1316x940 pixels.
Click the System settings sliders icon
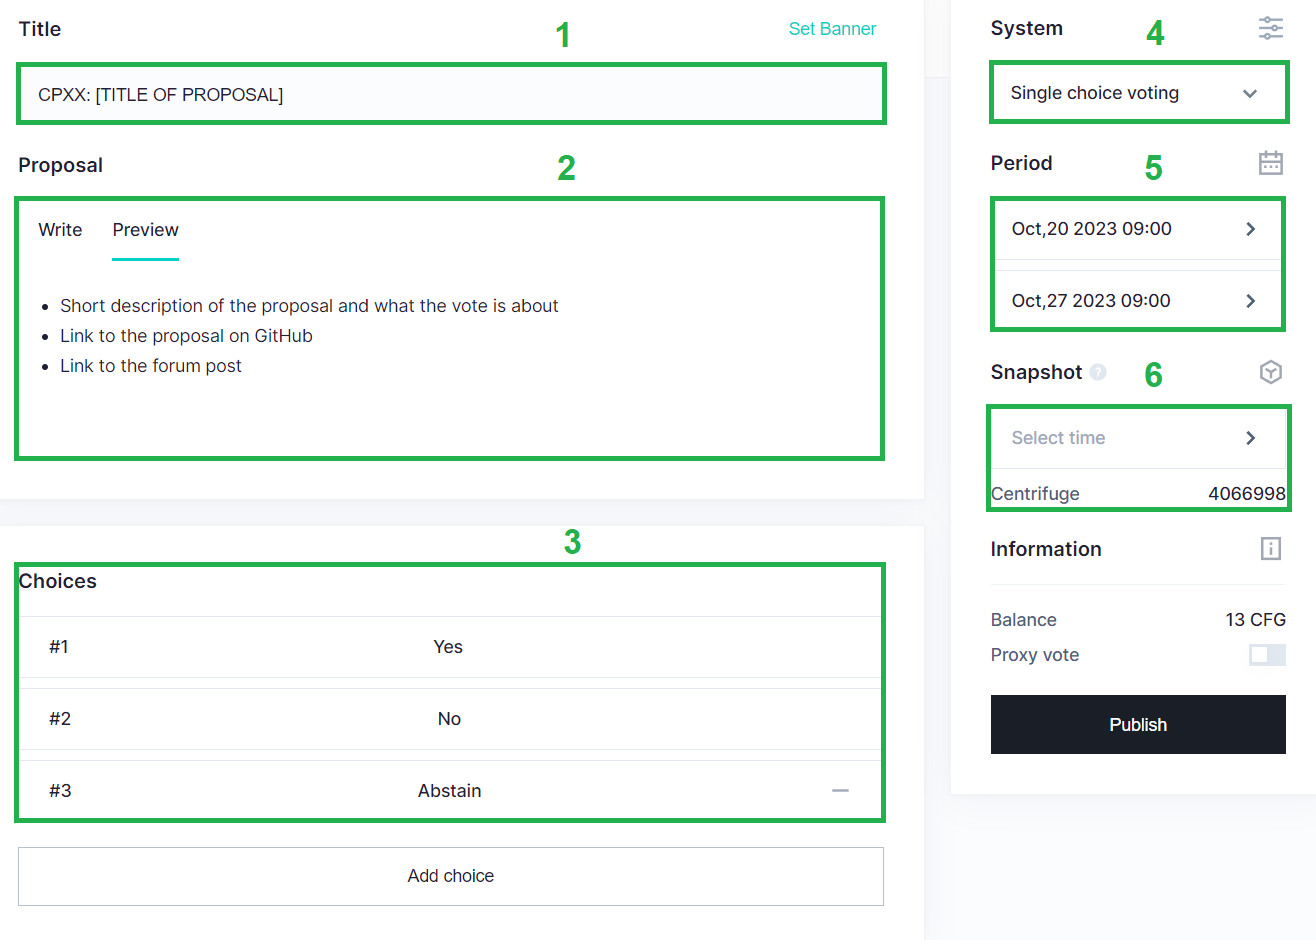tap(1270, 28)
